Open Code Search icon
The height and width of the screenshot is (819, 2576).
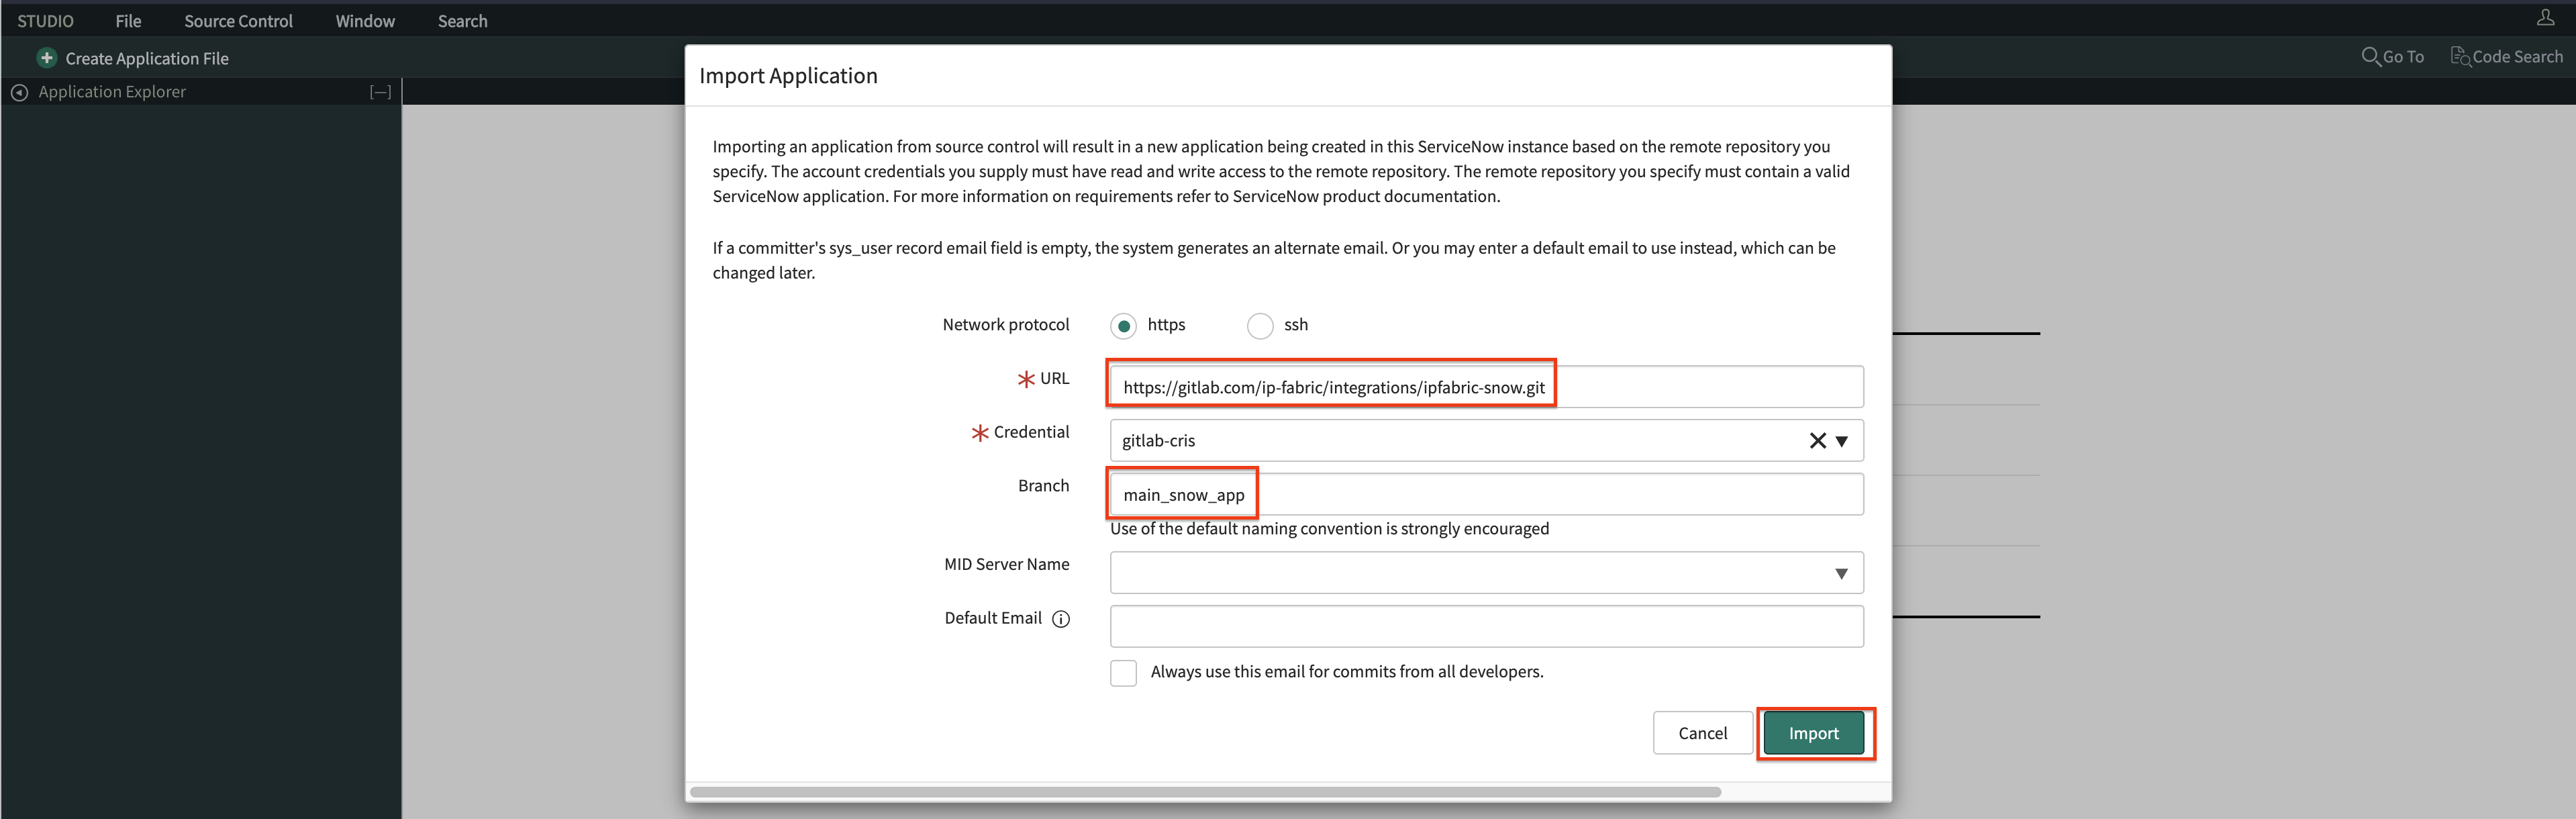(x=2459, y=57)
